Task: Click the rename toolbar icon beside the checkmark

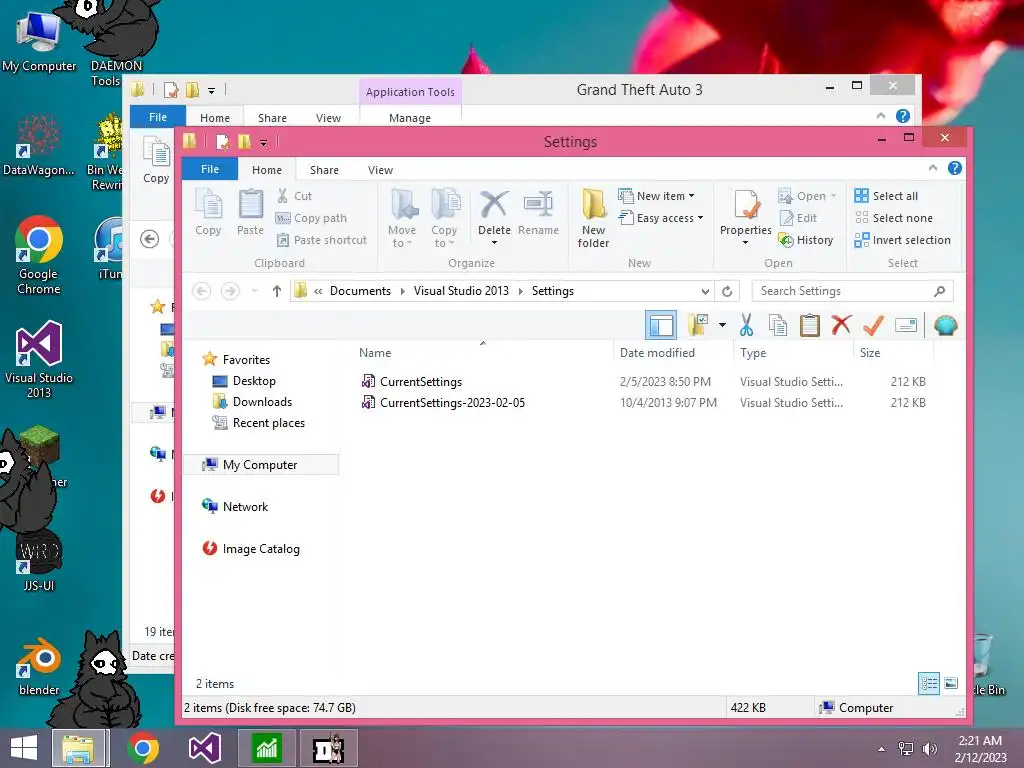Action: pyautogui.click(x=906, y=325)
